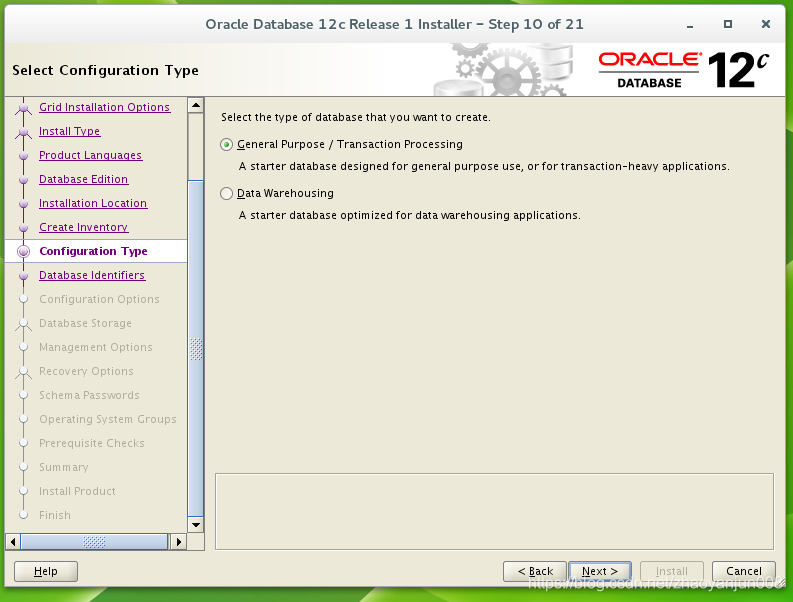Viewport: 793px width, 602px height.
Task: Click the < Back button
Action: (x=535, y=571)
